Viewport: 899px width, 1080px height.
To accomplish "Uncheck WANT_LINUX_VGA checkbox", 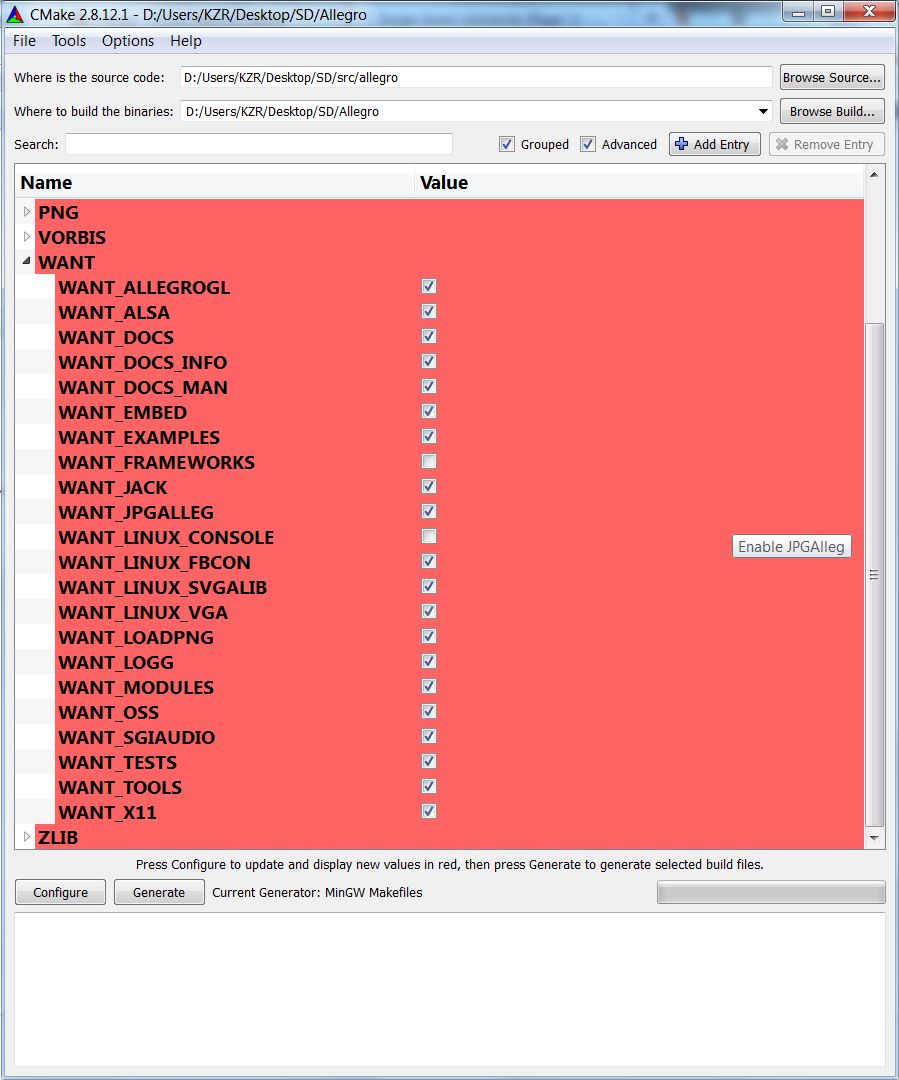I will [428, 612].
